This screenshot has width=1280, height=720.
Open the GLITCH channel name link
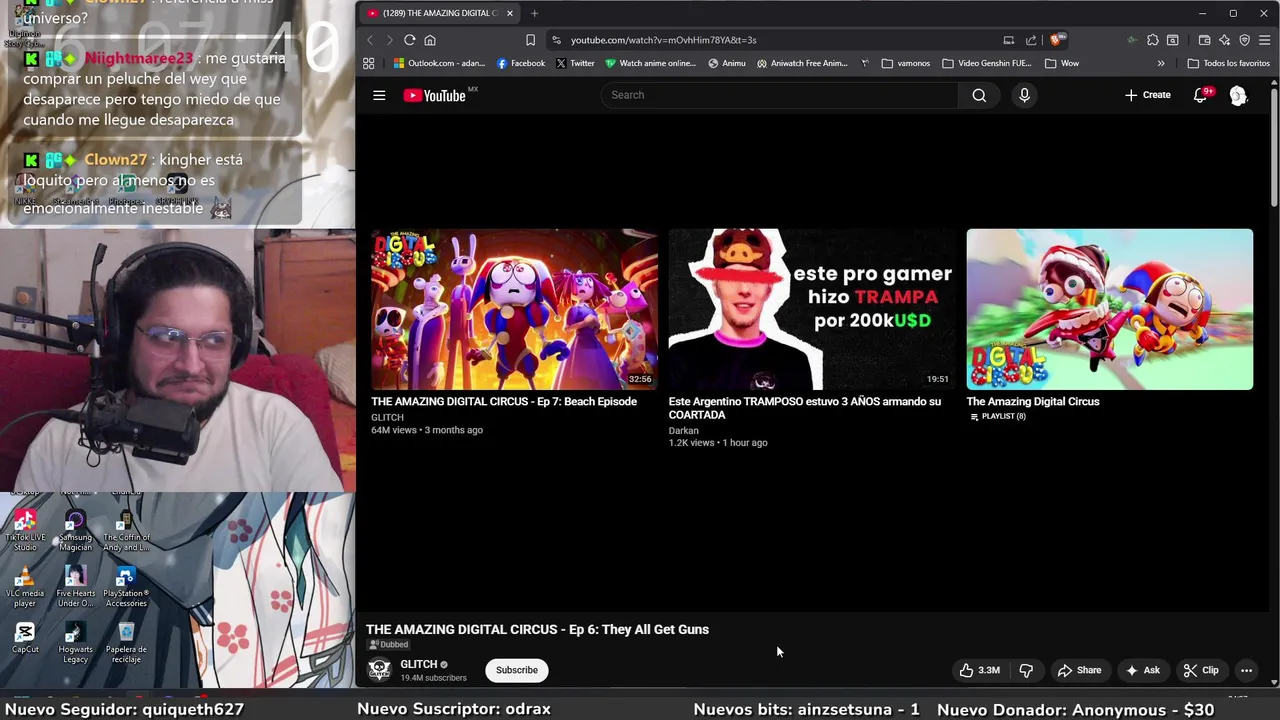point(419,664)
